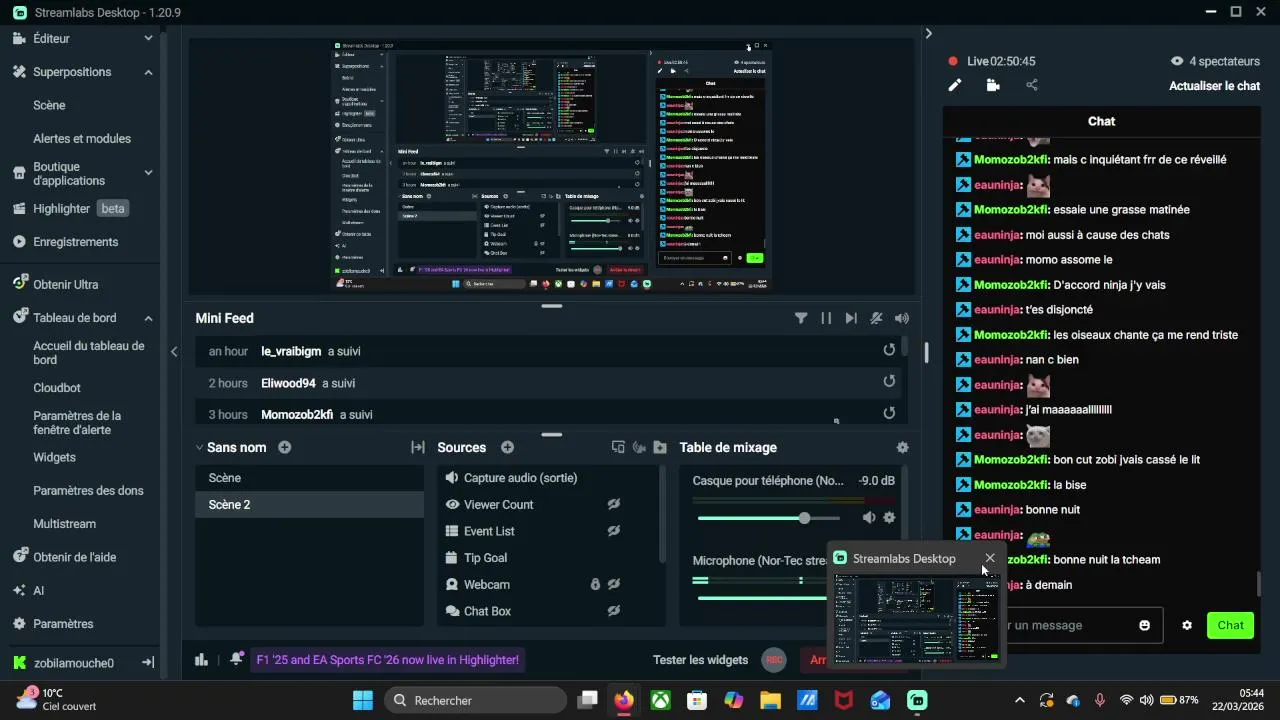
Task: Open Cloudbot in the dashboard menu
Action: (57, 388)
